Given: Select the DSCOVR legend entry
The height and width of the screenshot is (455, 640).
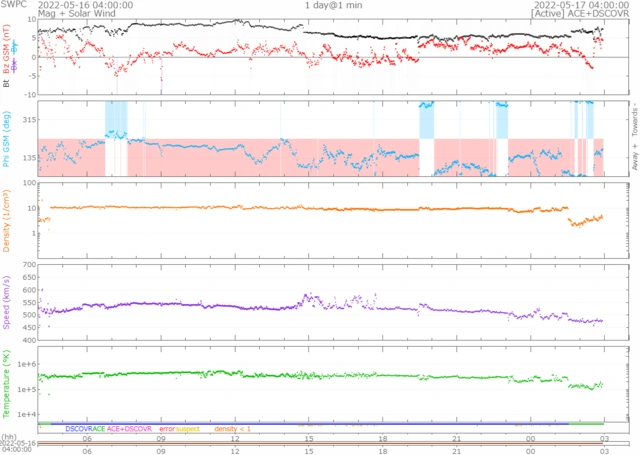Looking at the screenshot, I should (79, 429).
